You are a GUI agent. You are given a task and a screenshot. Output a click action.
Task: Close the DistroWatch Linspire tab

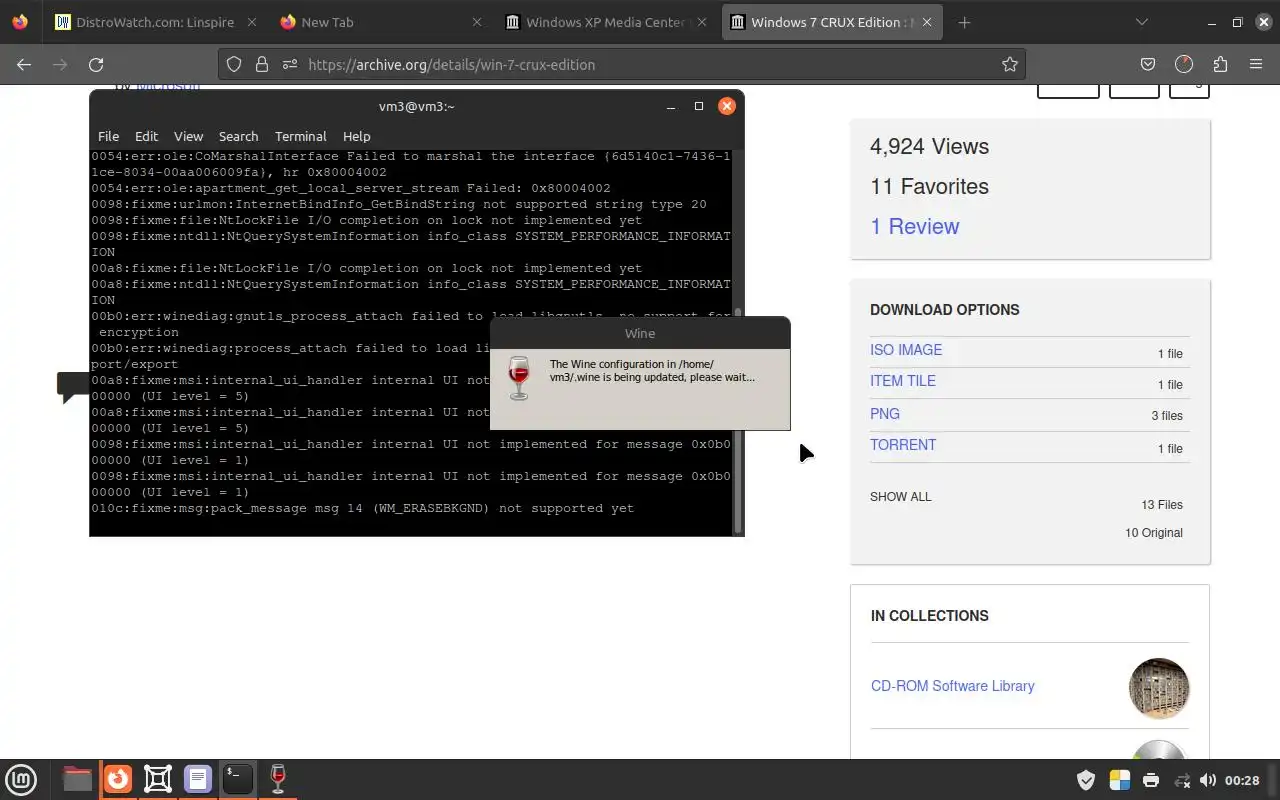(x=250, y=22)
